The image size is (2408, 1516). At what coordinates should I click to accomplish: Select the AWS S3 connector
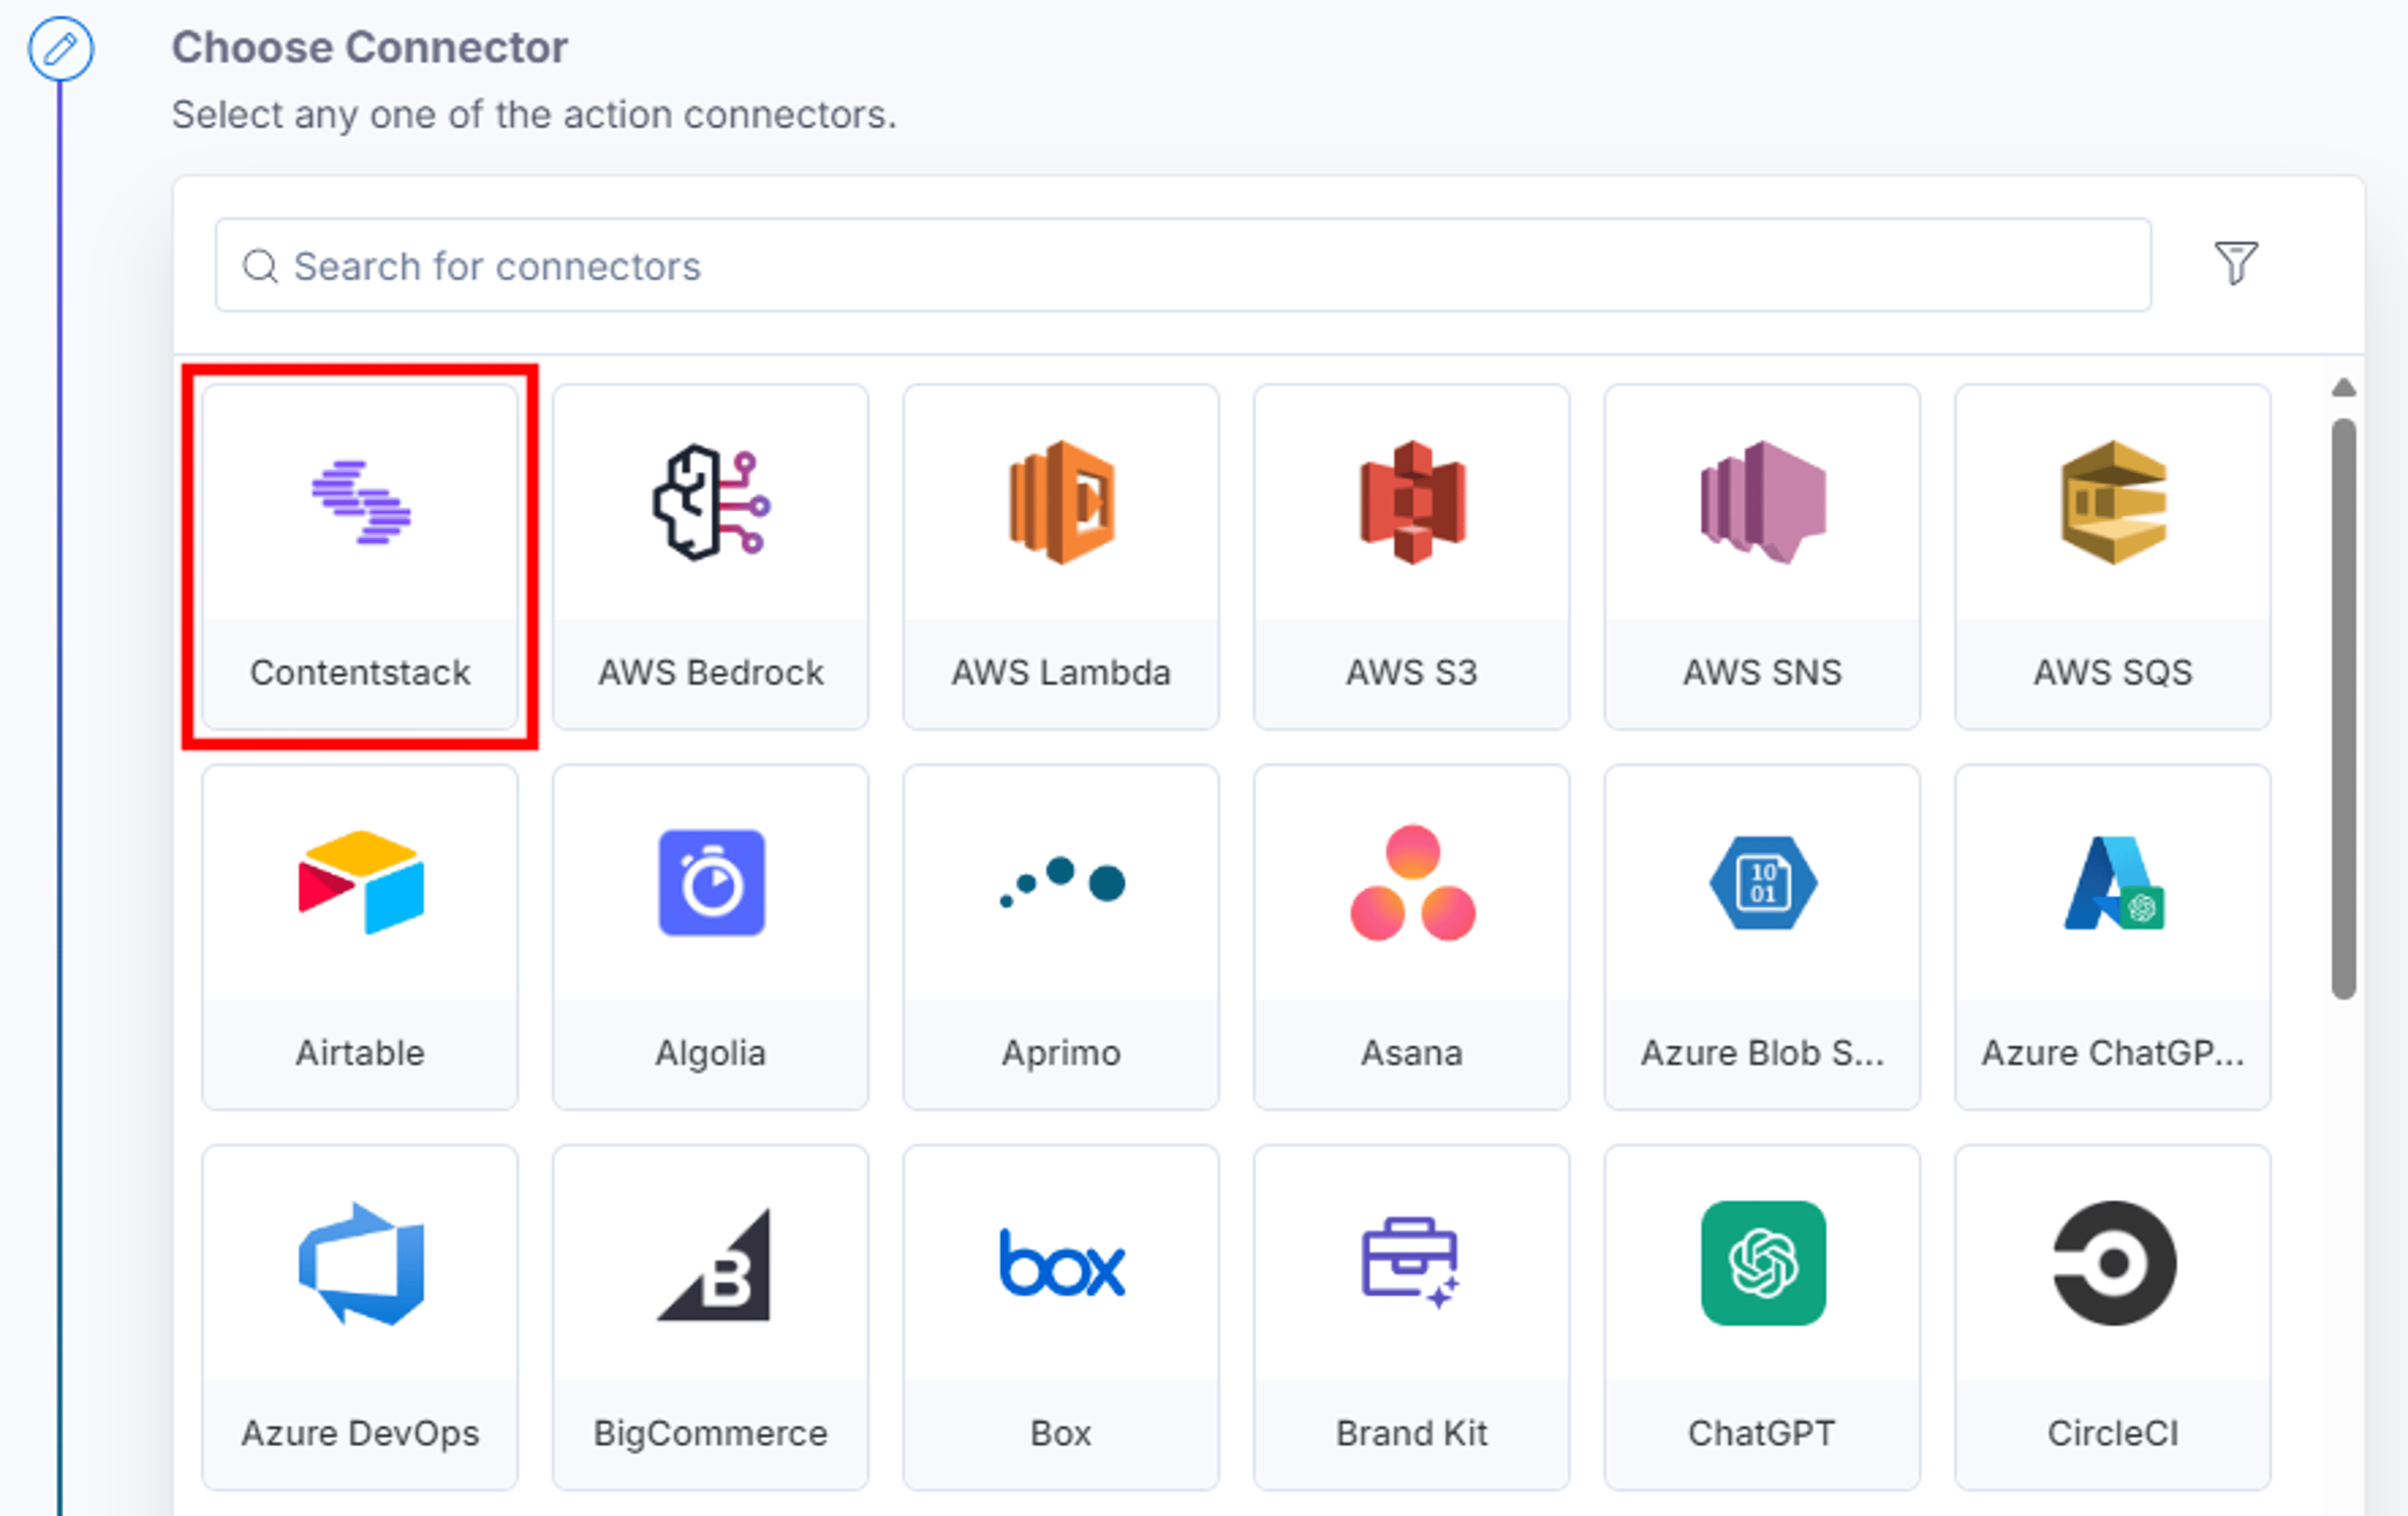tap(1411, 557)
